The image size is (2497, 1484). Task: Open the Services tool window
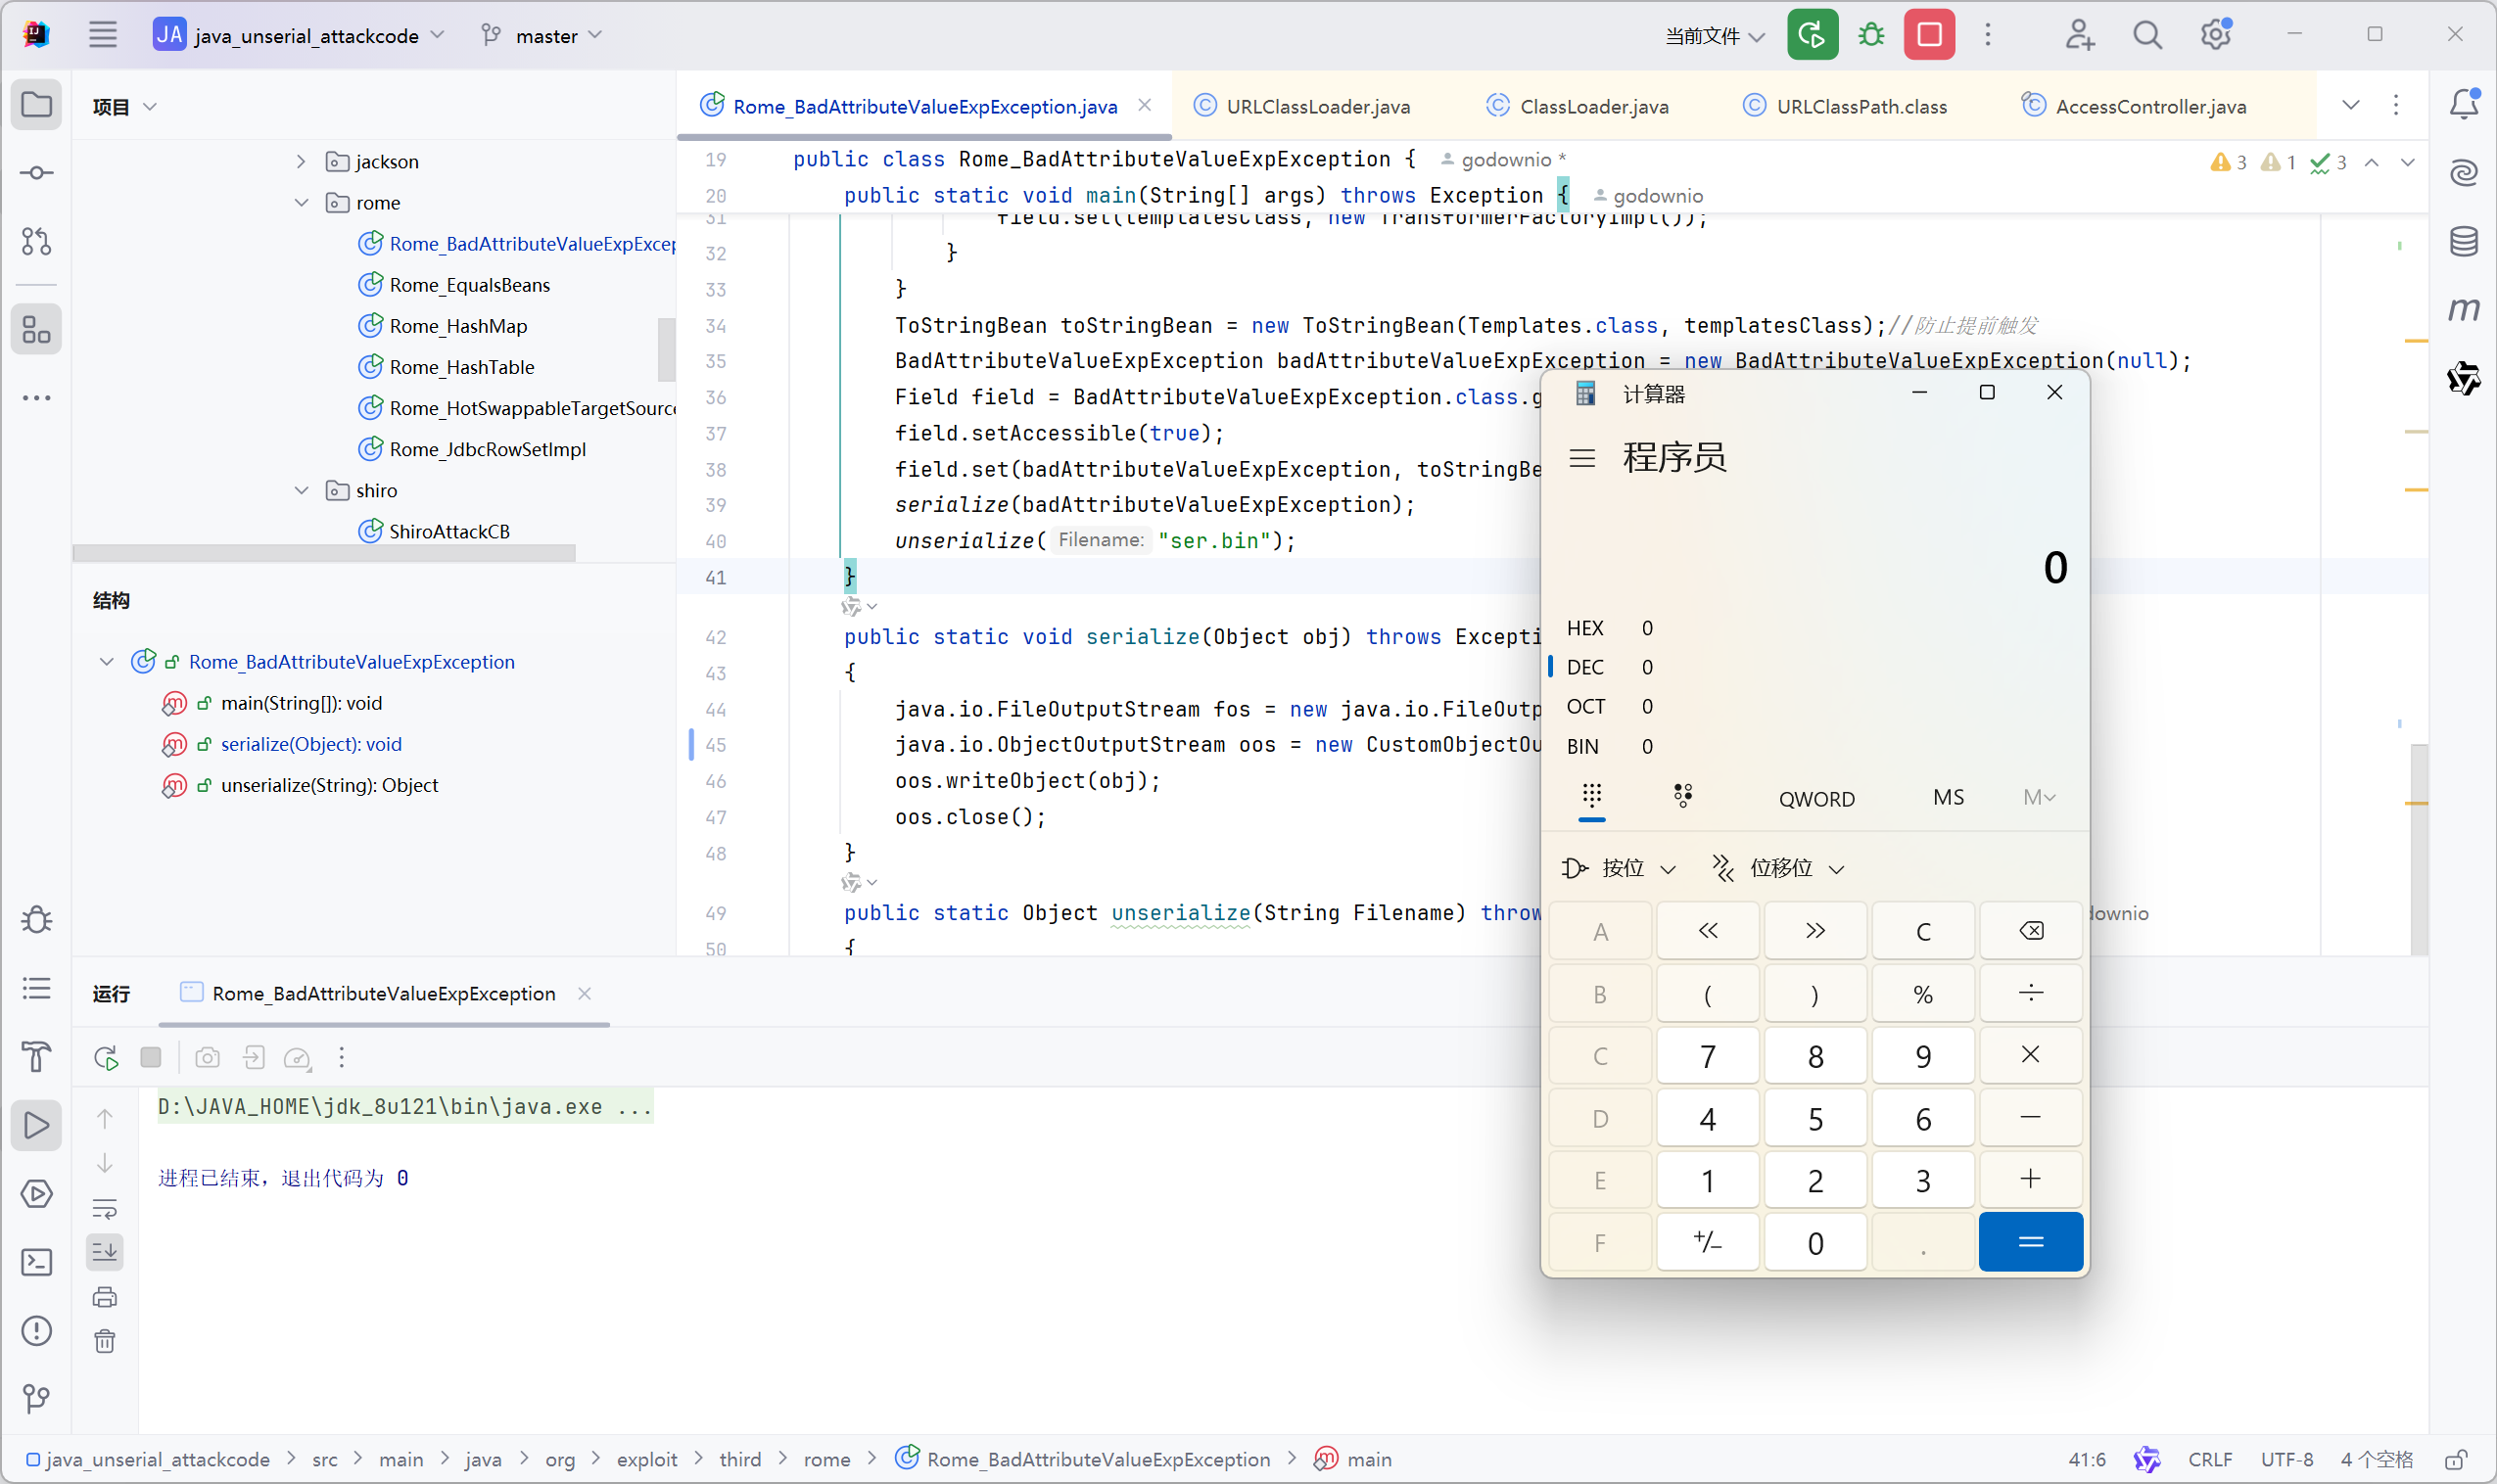(x=36, y=1193)
